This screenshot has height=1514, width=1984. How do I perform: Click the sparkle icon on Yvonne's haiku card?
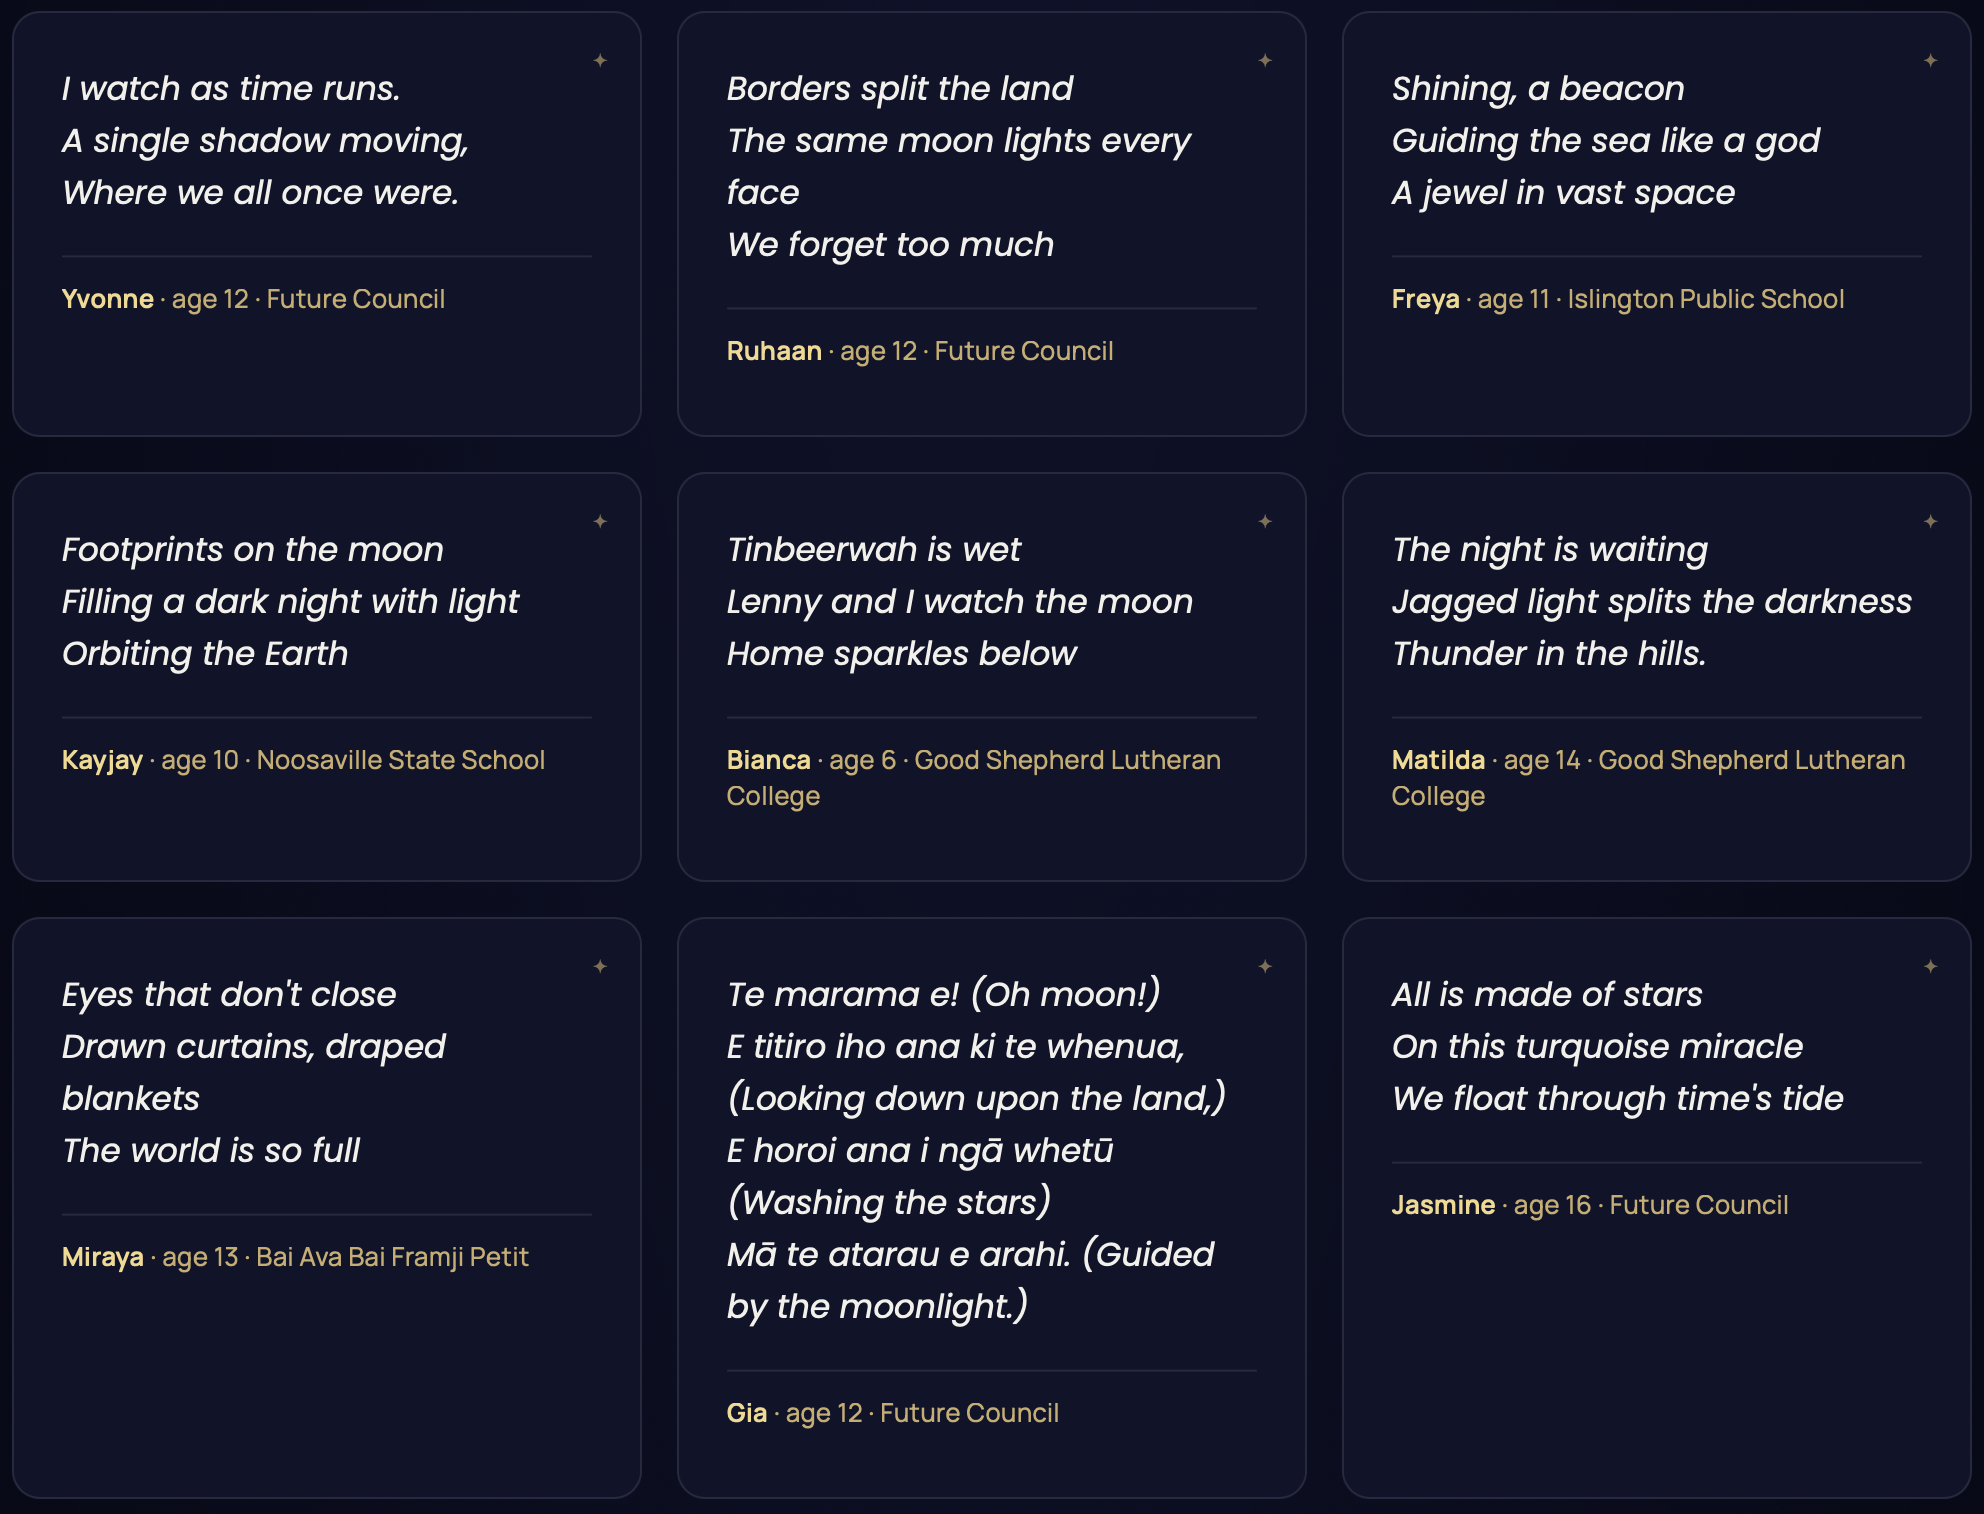coord(600,61)
